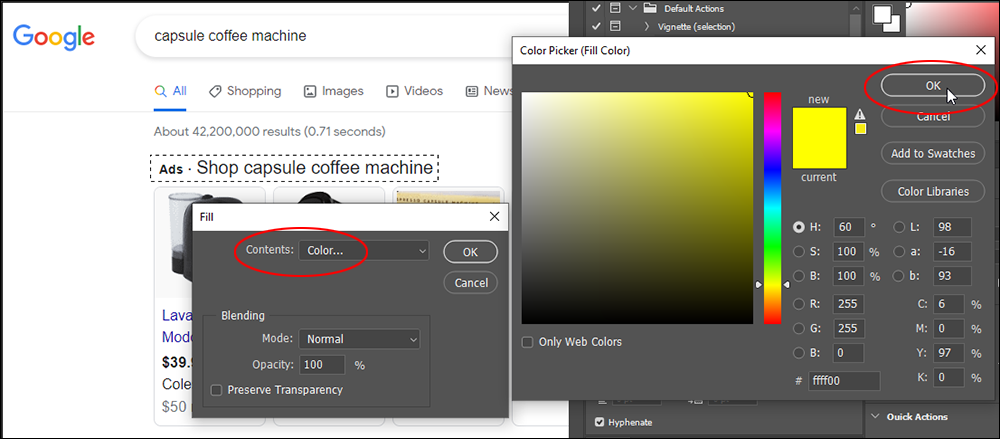
Task: Select the S saturation radio button
Action: (x=798, y=252)
